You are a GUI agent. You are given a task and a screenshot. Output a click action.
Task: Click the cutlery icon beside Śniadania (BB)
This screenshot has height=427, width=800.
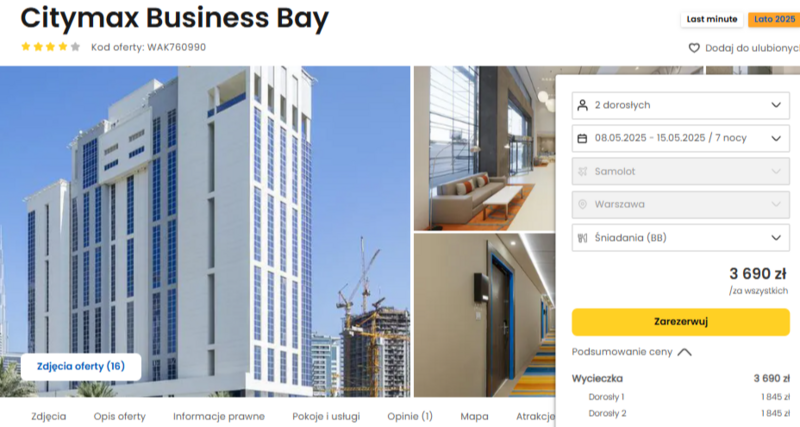582,238
